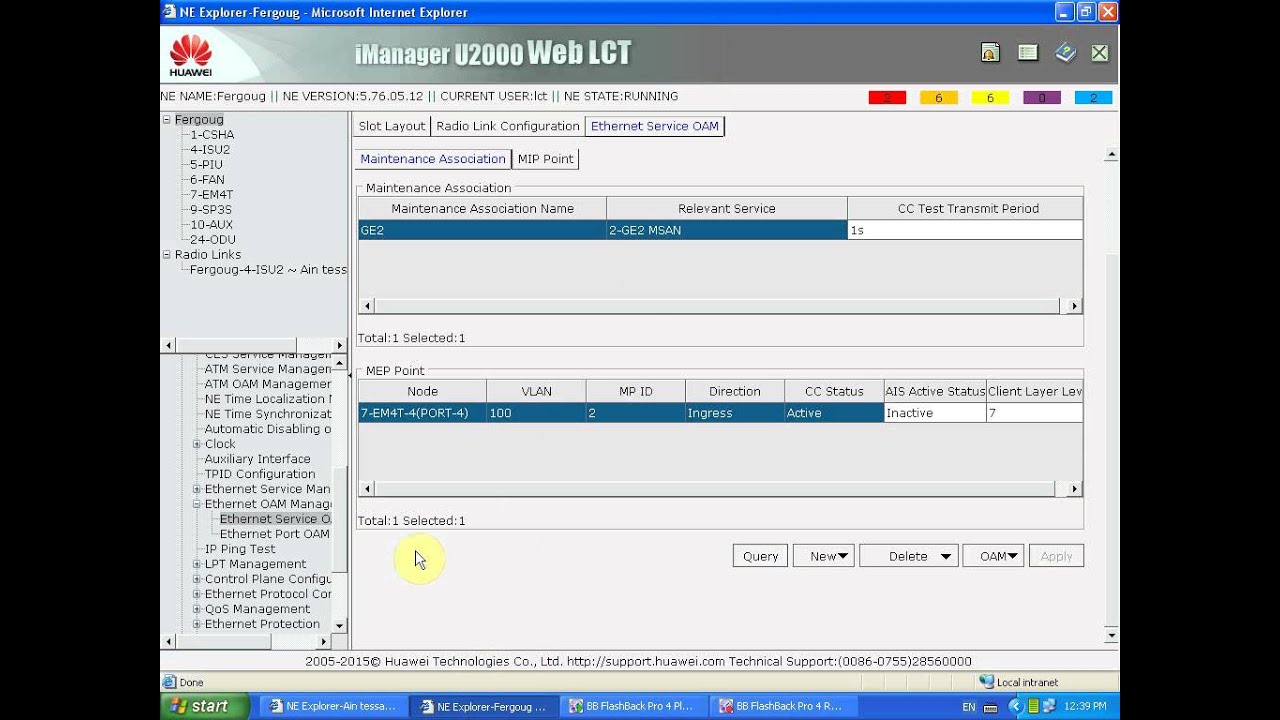Viewport: 1280px width, 720px height.
Task: Click the yellow minor alarm counter
Action: click(x=990, y=98)
